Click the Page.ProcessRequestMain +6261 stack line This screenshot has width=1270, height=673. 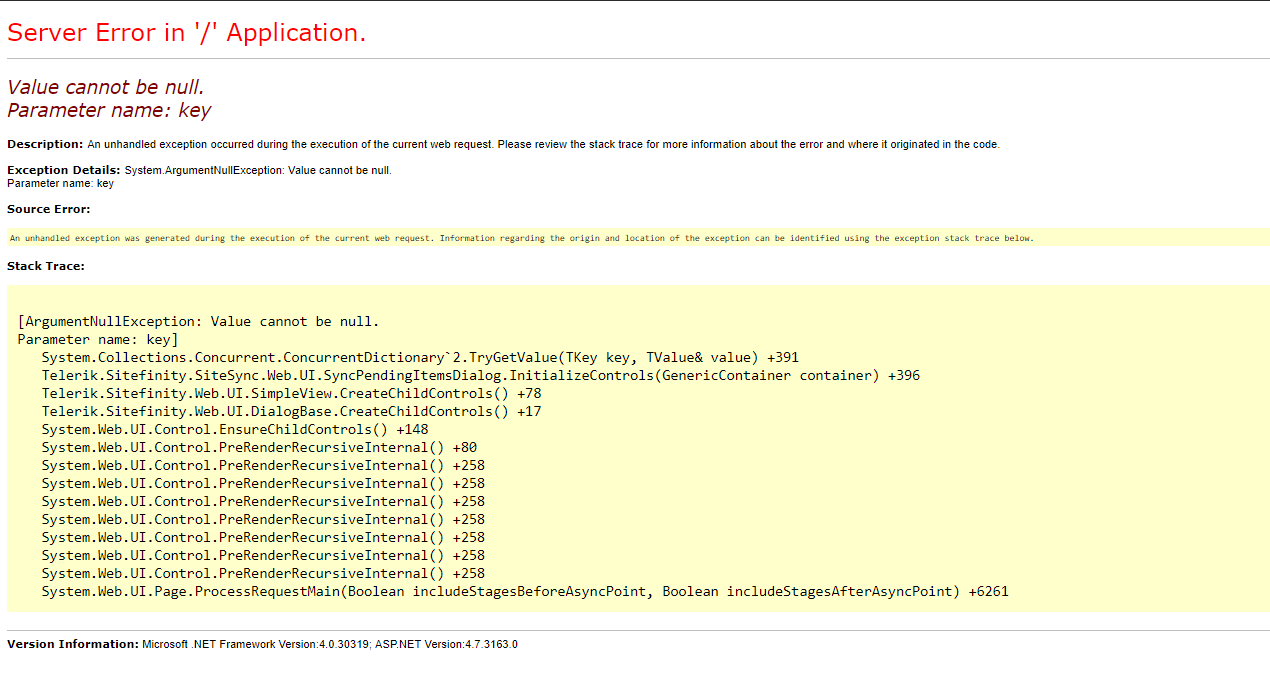point(525,591)
